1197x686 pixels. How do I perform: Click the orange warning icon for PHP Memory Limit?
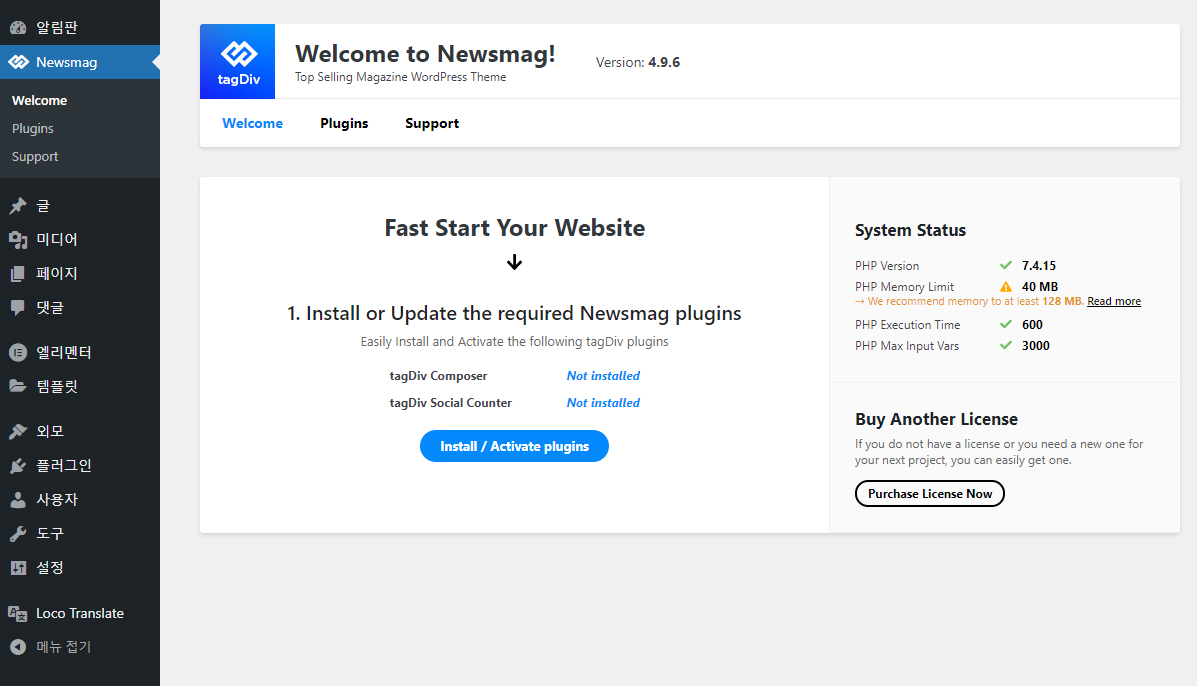click(x=1006, y=287)
